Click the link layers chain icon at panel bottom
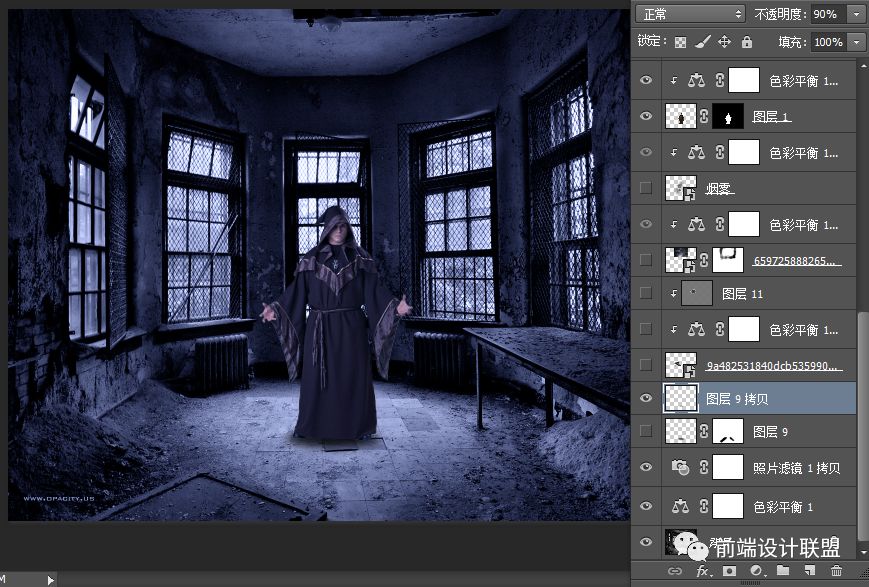 (x=674, y=571)
